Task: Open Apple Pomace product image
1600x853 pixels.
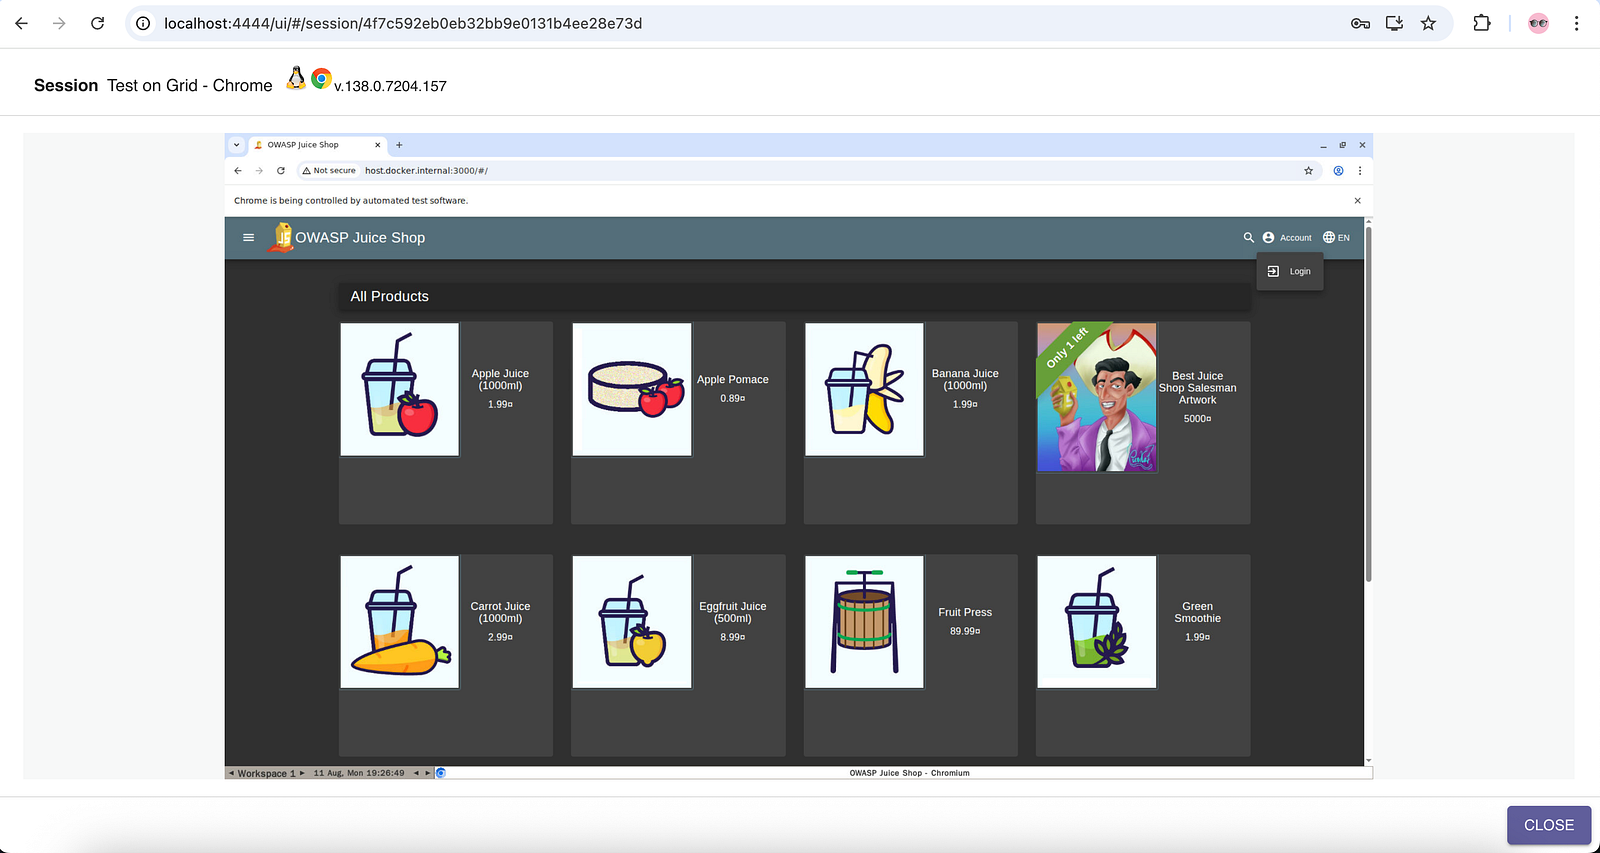Action: click(x=632, y=389)
